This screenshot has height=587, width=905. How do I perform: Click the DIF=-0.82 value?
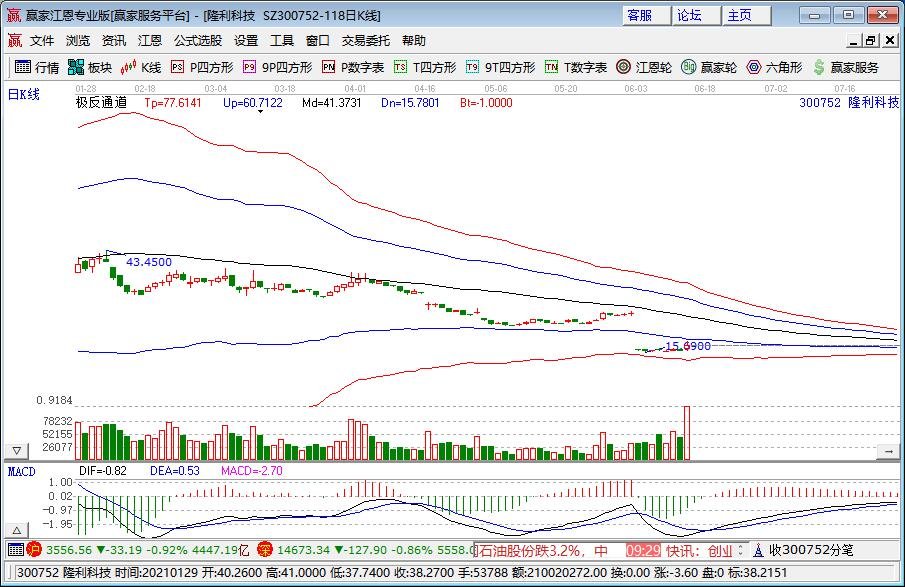tap(103, 471)
